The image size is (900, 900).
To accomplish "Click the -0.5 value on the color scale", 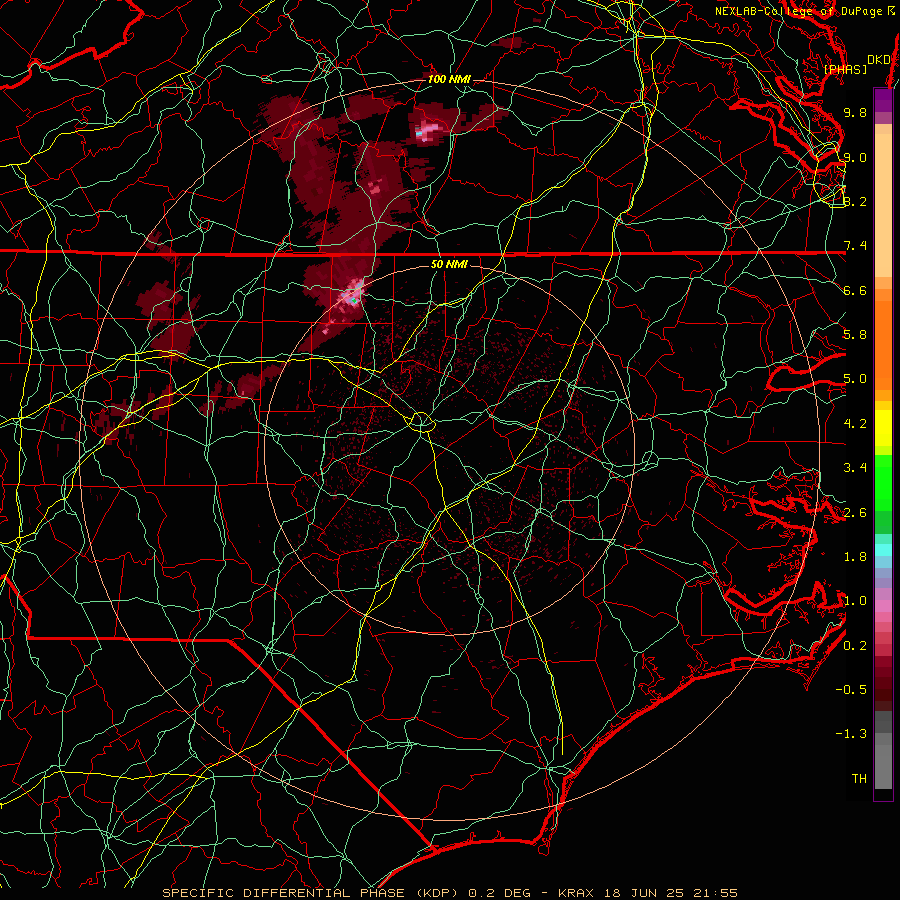I will click(851, 690).
